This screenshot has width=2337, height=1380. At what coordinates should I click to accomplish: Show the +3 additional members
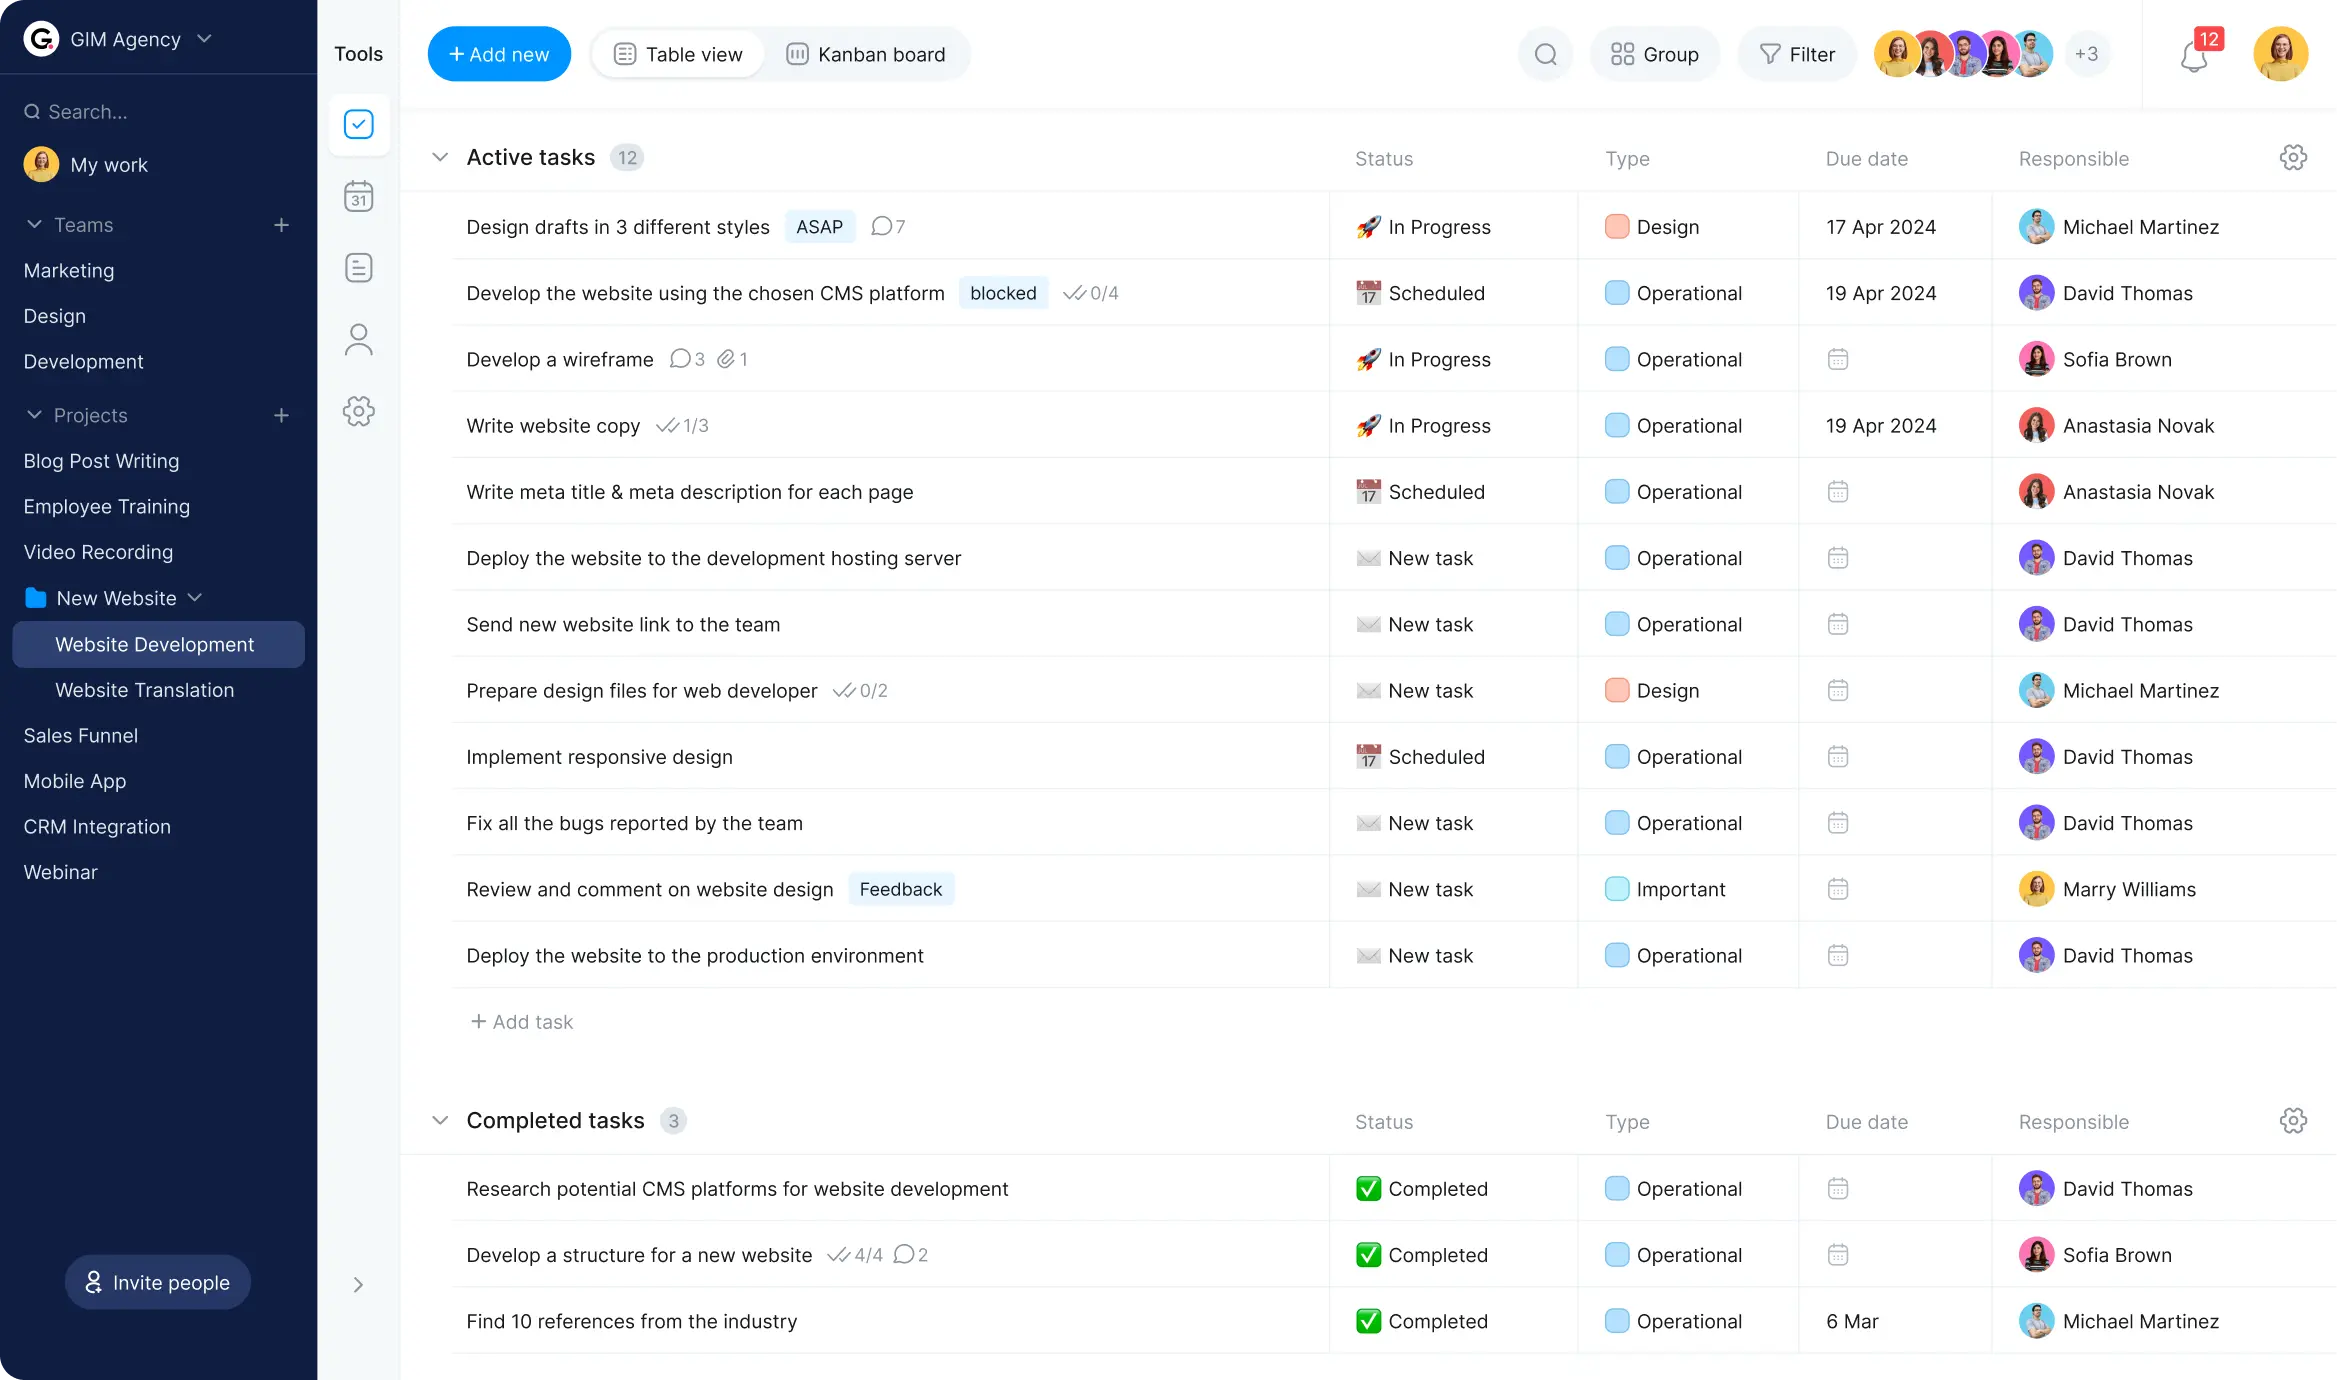pos(2086,54)
